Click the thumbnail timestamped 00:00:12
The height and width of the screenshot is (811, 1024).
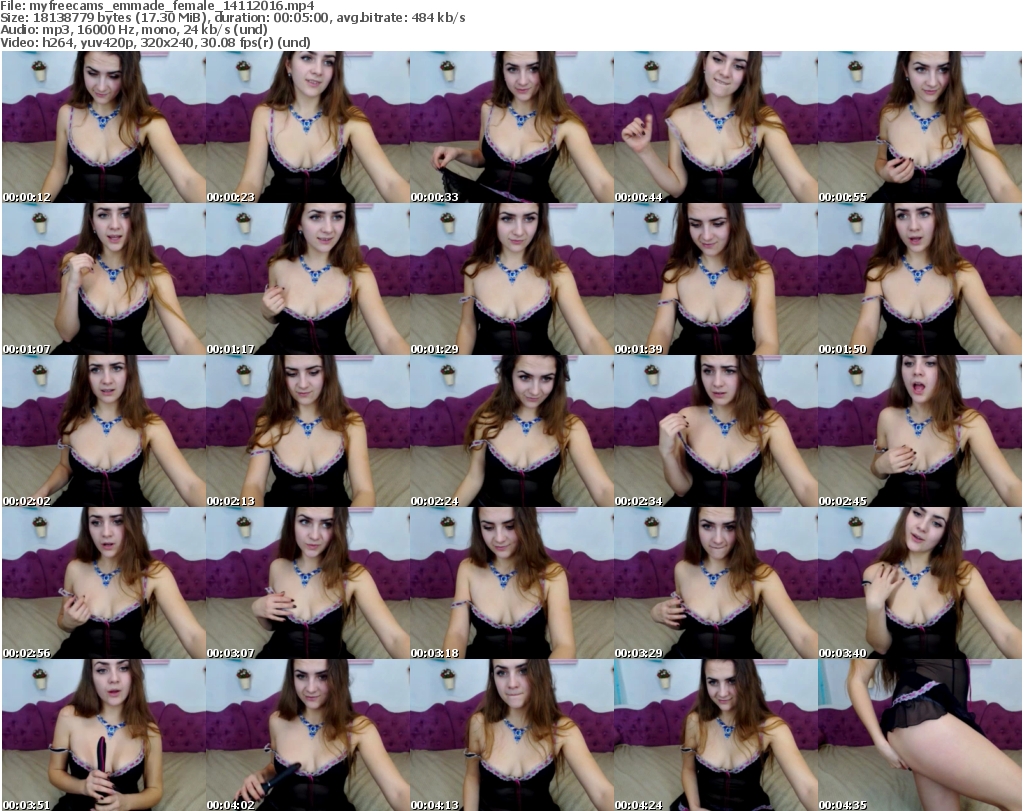tap(103, 128)
